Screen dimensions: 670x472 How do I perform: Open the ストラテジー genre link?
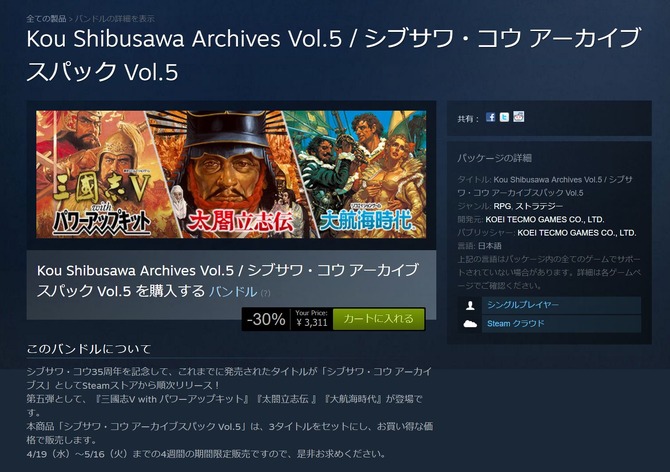[x=539, y=206]
